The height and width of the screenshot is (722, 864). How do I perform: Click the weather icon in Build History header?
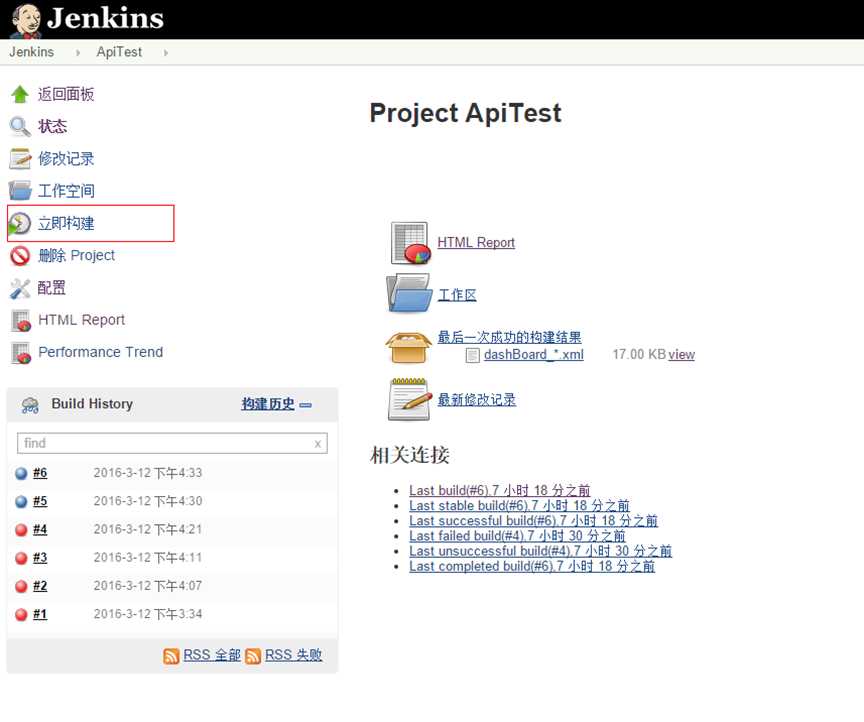tap(30, 405)
